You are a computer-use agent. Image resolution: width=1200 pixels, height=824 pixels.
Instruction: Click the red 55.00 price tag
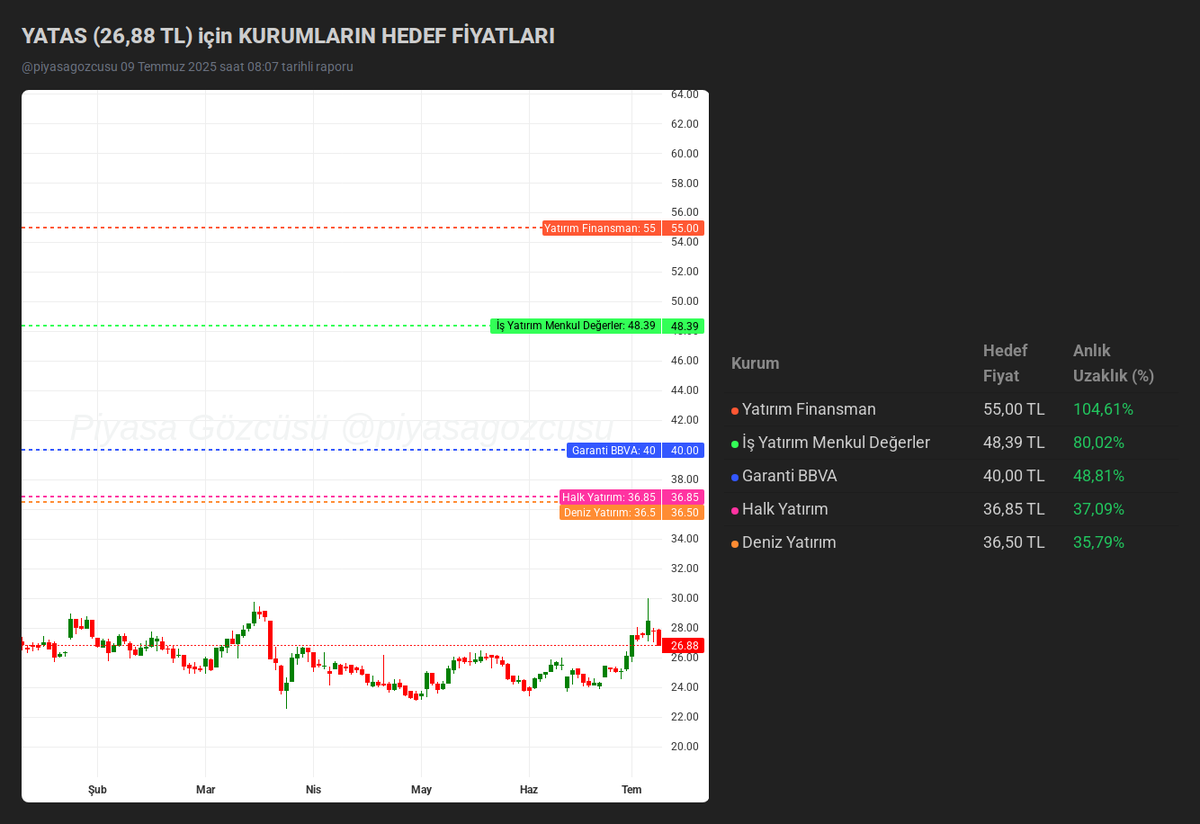click(x=684, y=228)
